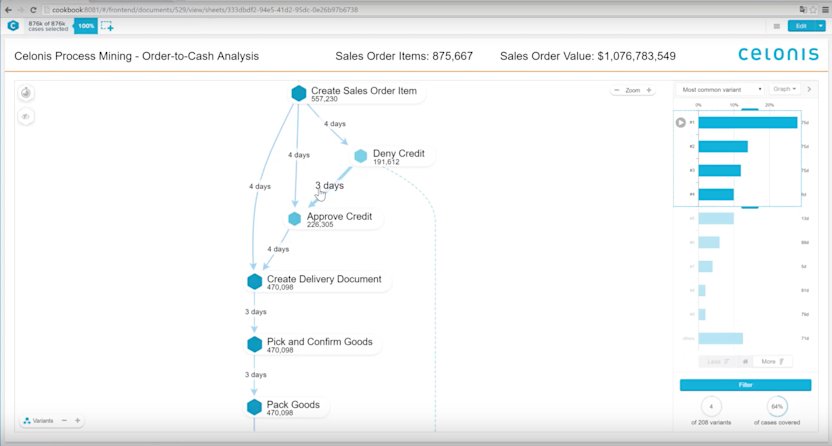
Task: Click Sales Order Value: $1,076,783,549 KPI
Action: [x=588, y=56]
